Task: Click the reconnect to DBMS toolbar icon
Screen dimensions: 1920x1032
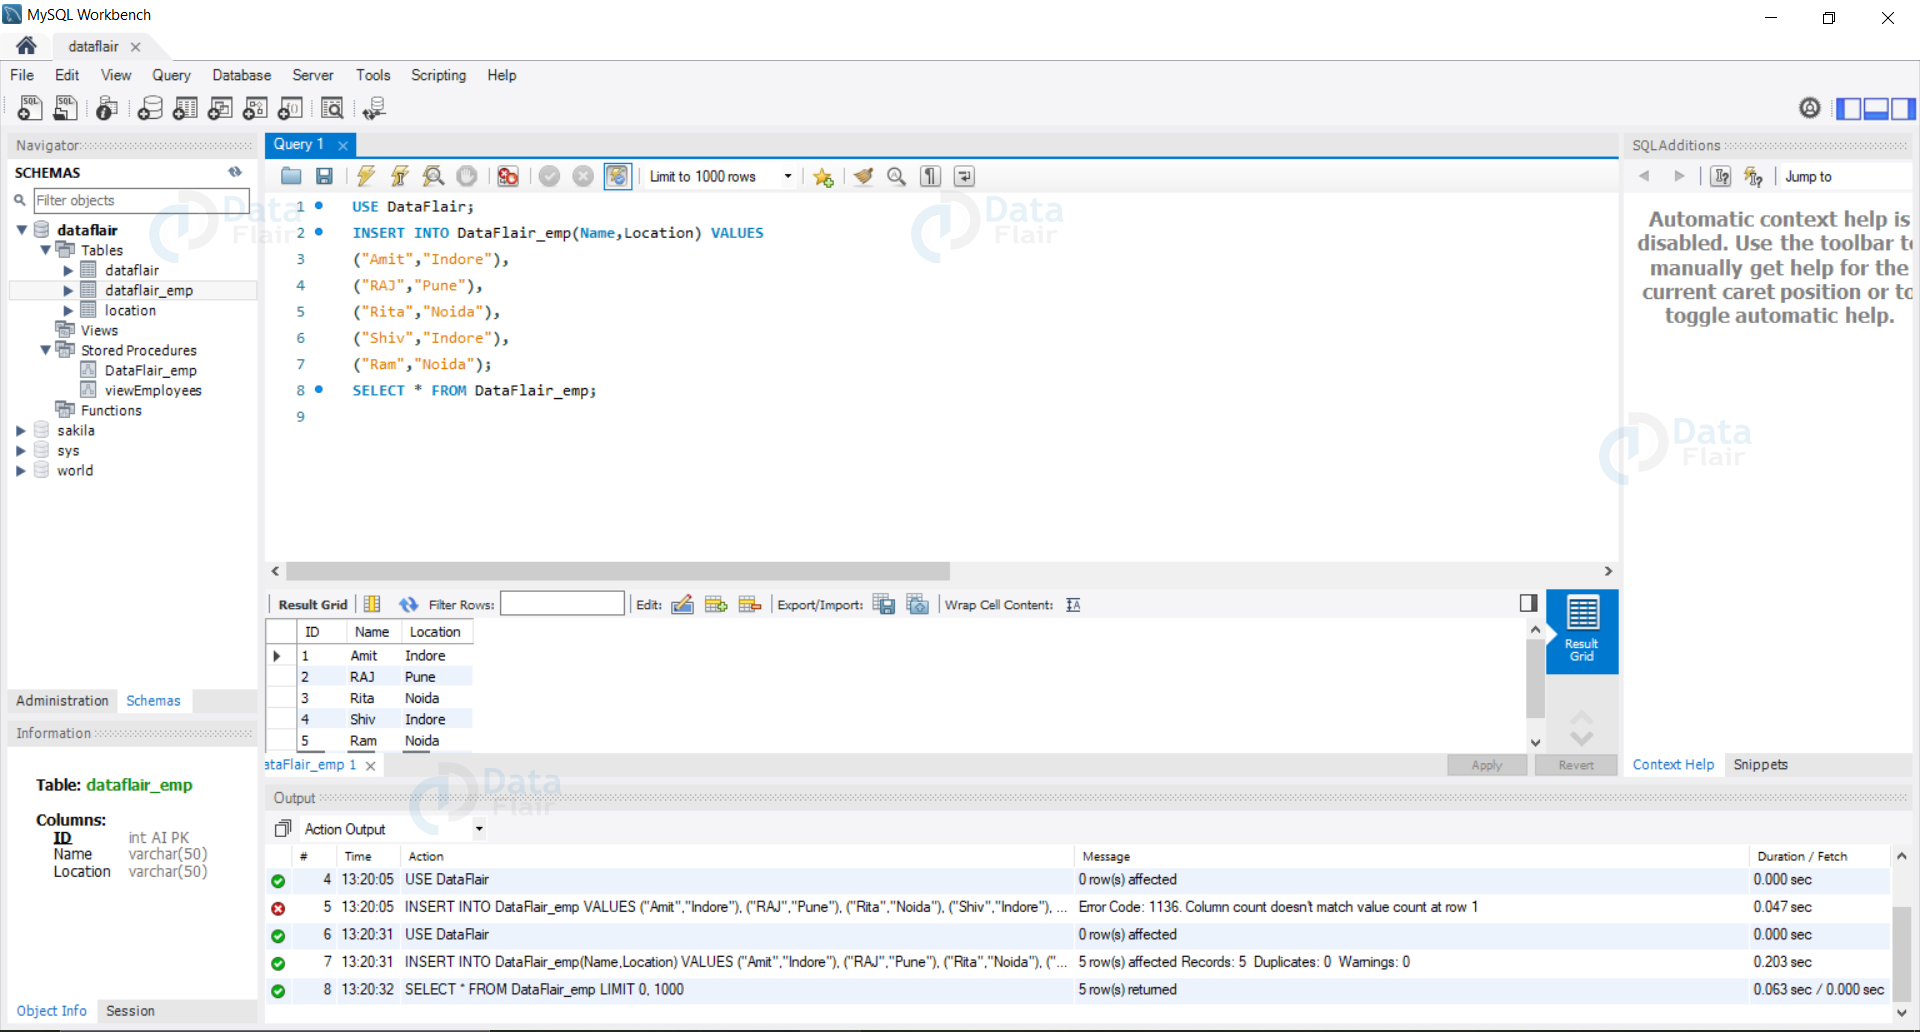Action: coord(374,108)
